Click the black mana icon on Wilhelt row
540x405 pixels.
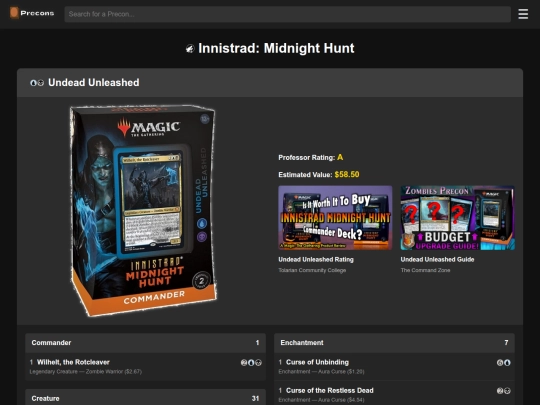click(x=258, y=362)
